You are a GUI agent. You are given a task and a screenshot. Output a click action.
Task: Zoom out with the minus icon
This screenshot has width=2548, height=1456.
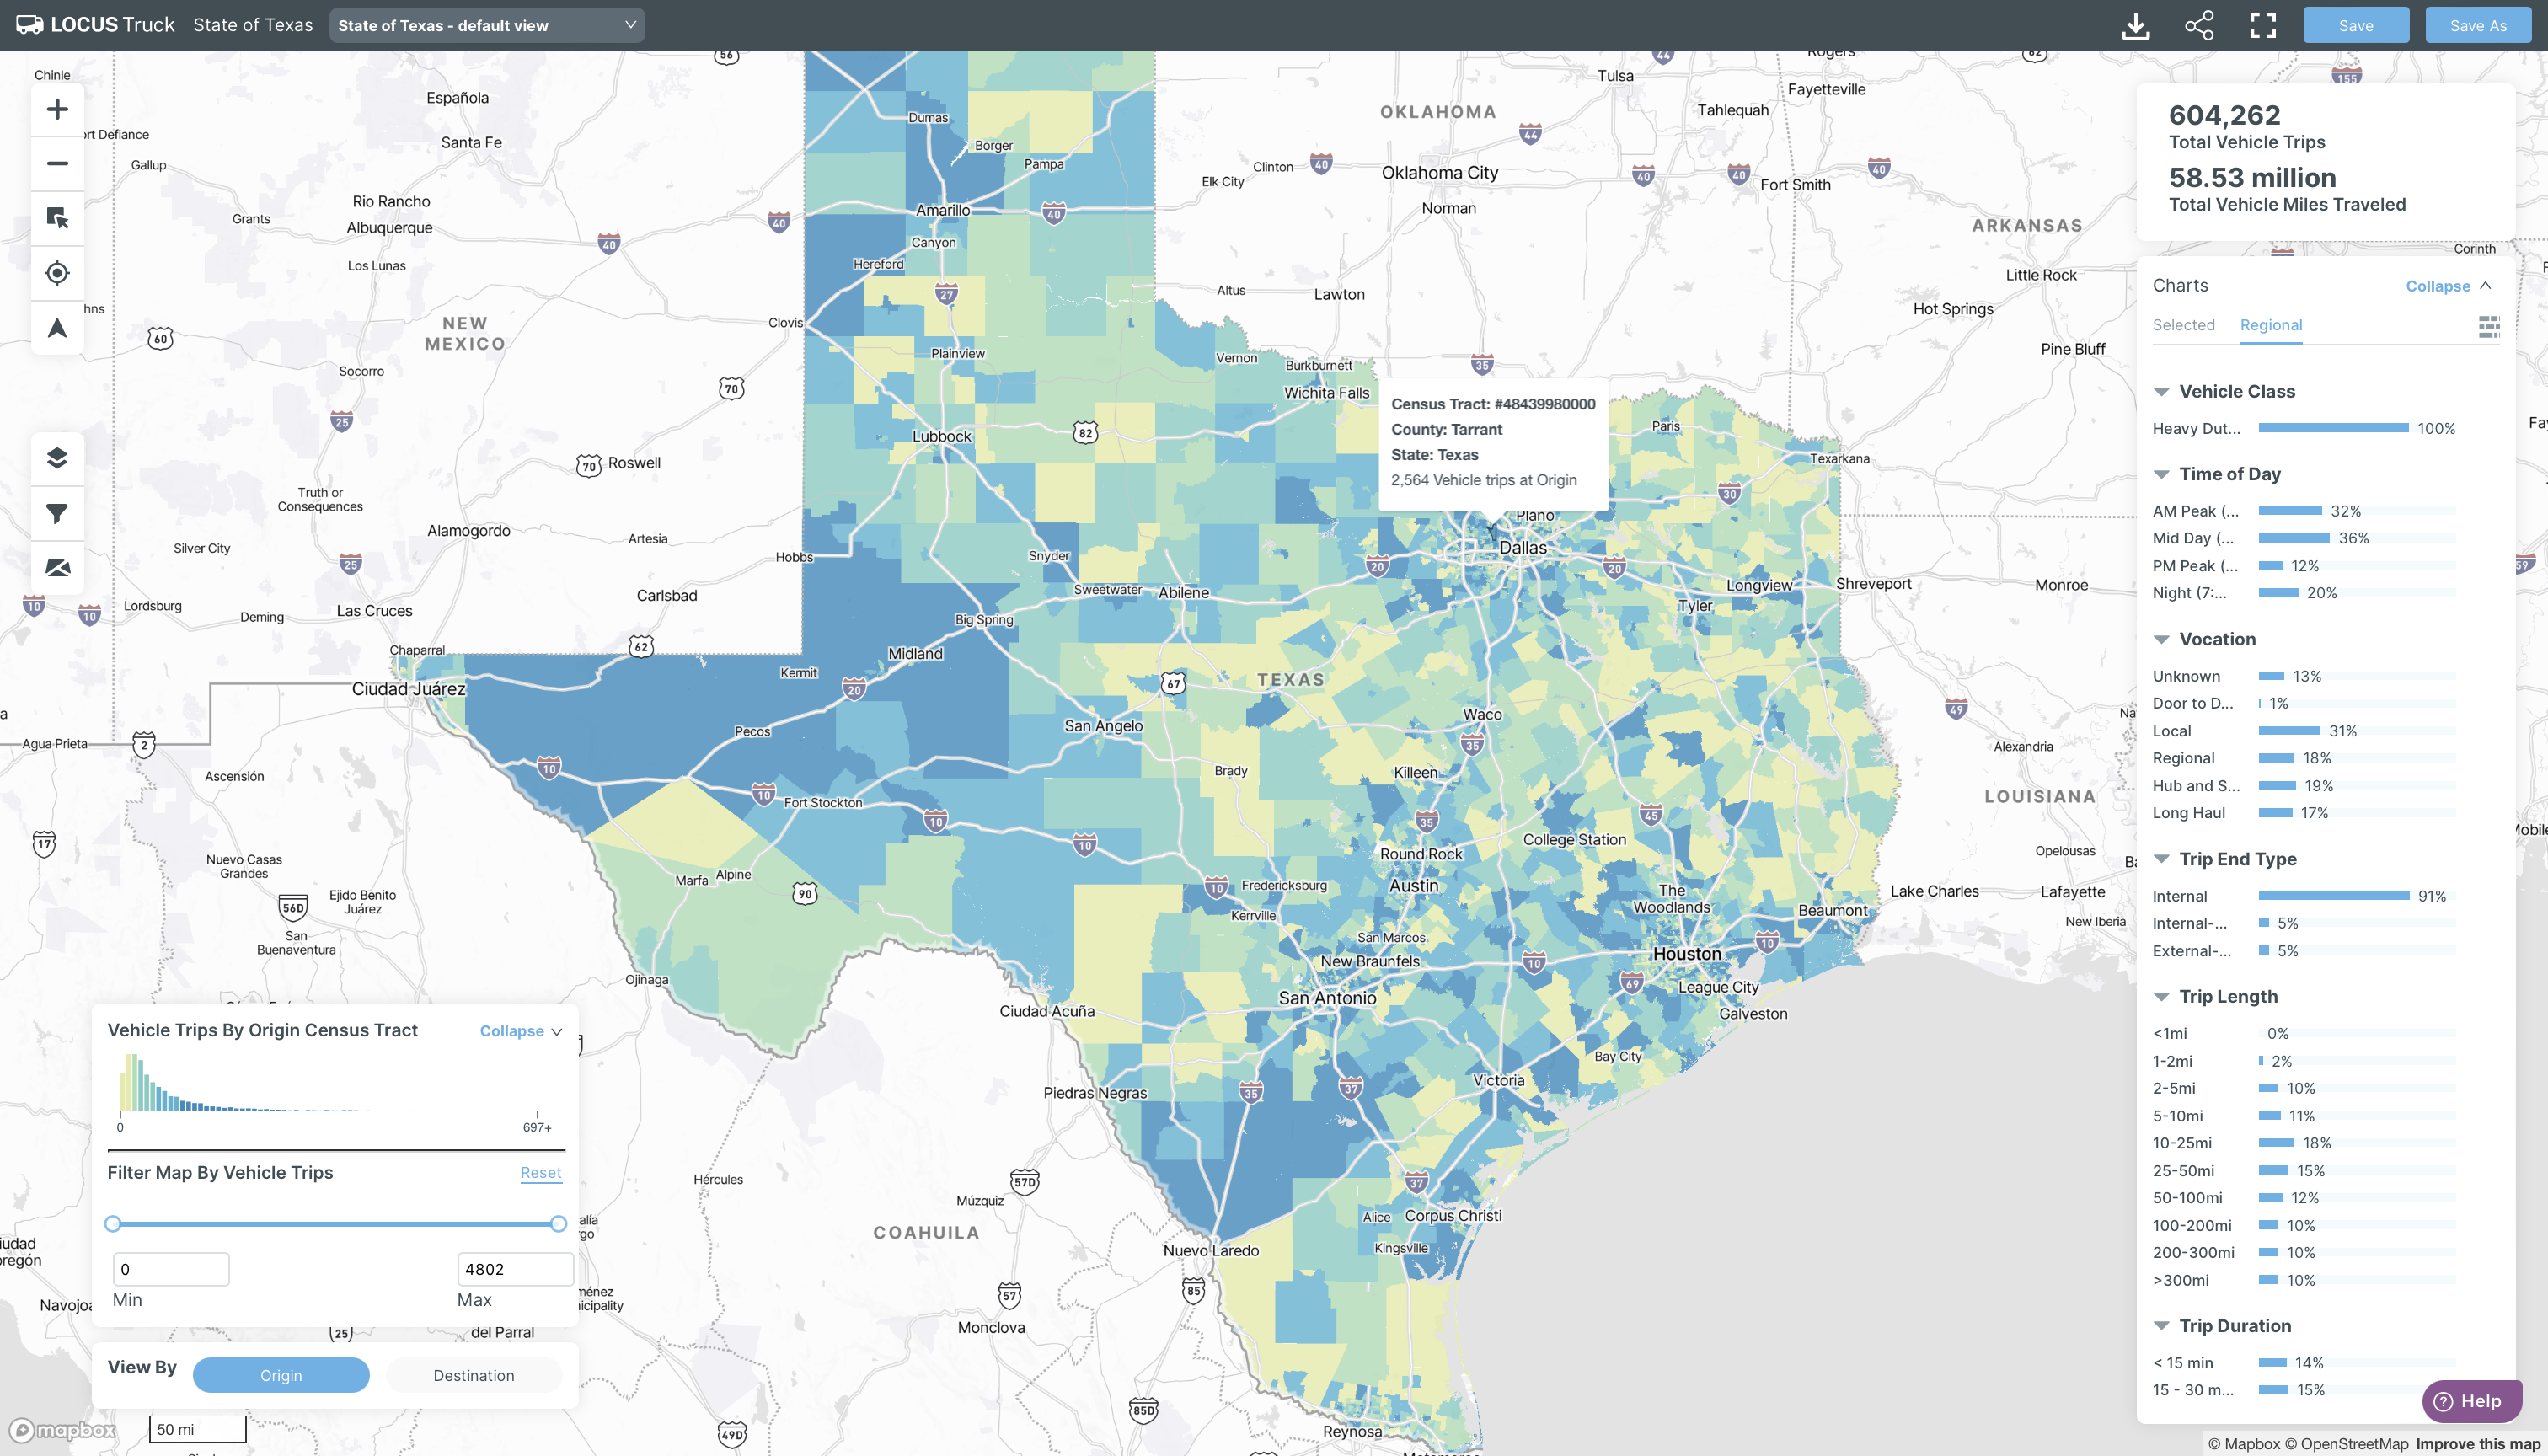coord(57,163)
